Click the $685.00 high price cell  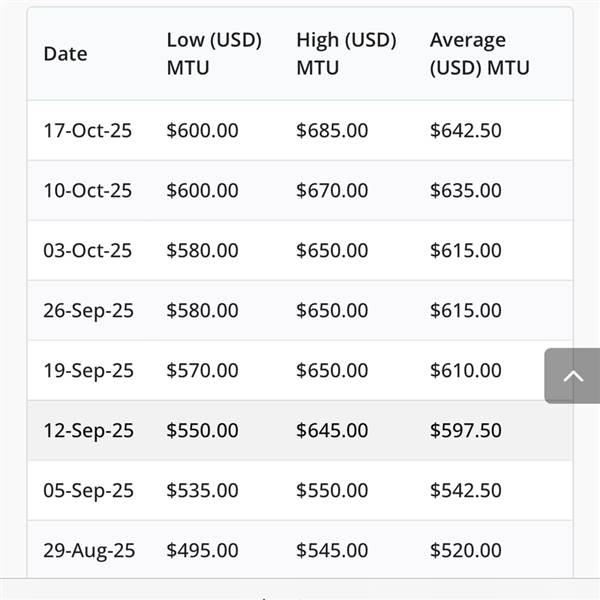coord(332,131)
